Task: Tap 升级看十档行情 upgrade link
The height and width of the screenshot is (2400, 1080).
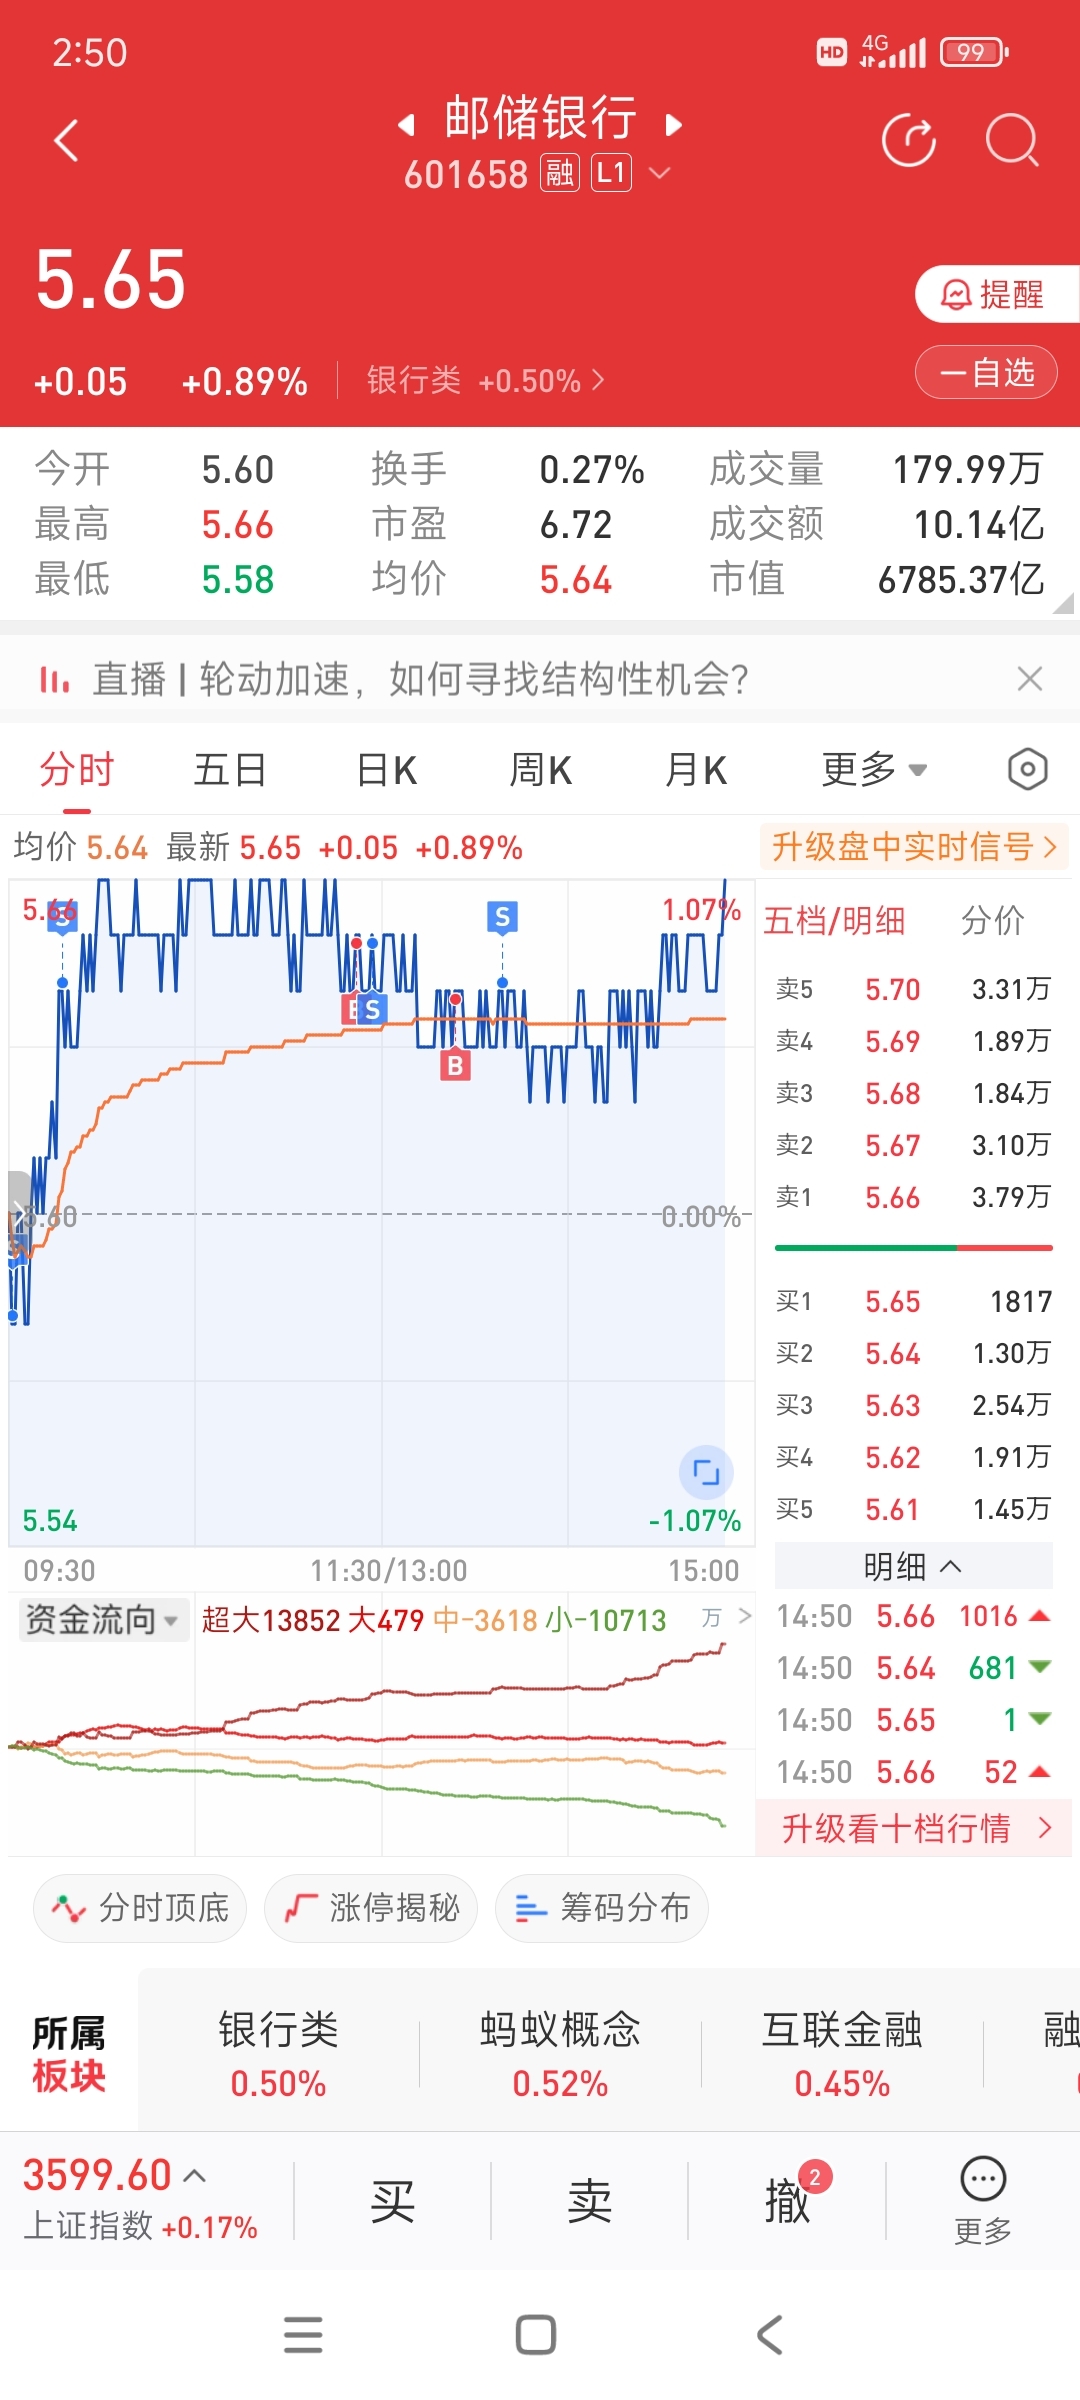Action: (x=914, y=1828)
